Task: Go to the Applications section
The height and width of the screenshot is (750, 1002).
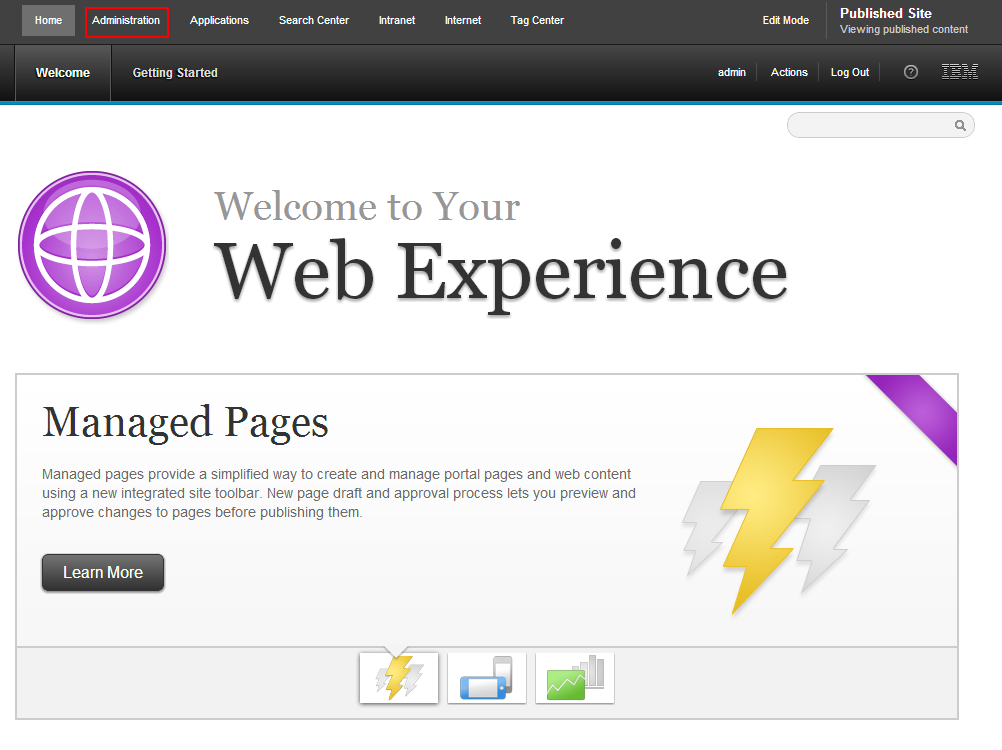Action: click(219, 21)
